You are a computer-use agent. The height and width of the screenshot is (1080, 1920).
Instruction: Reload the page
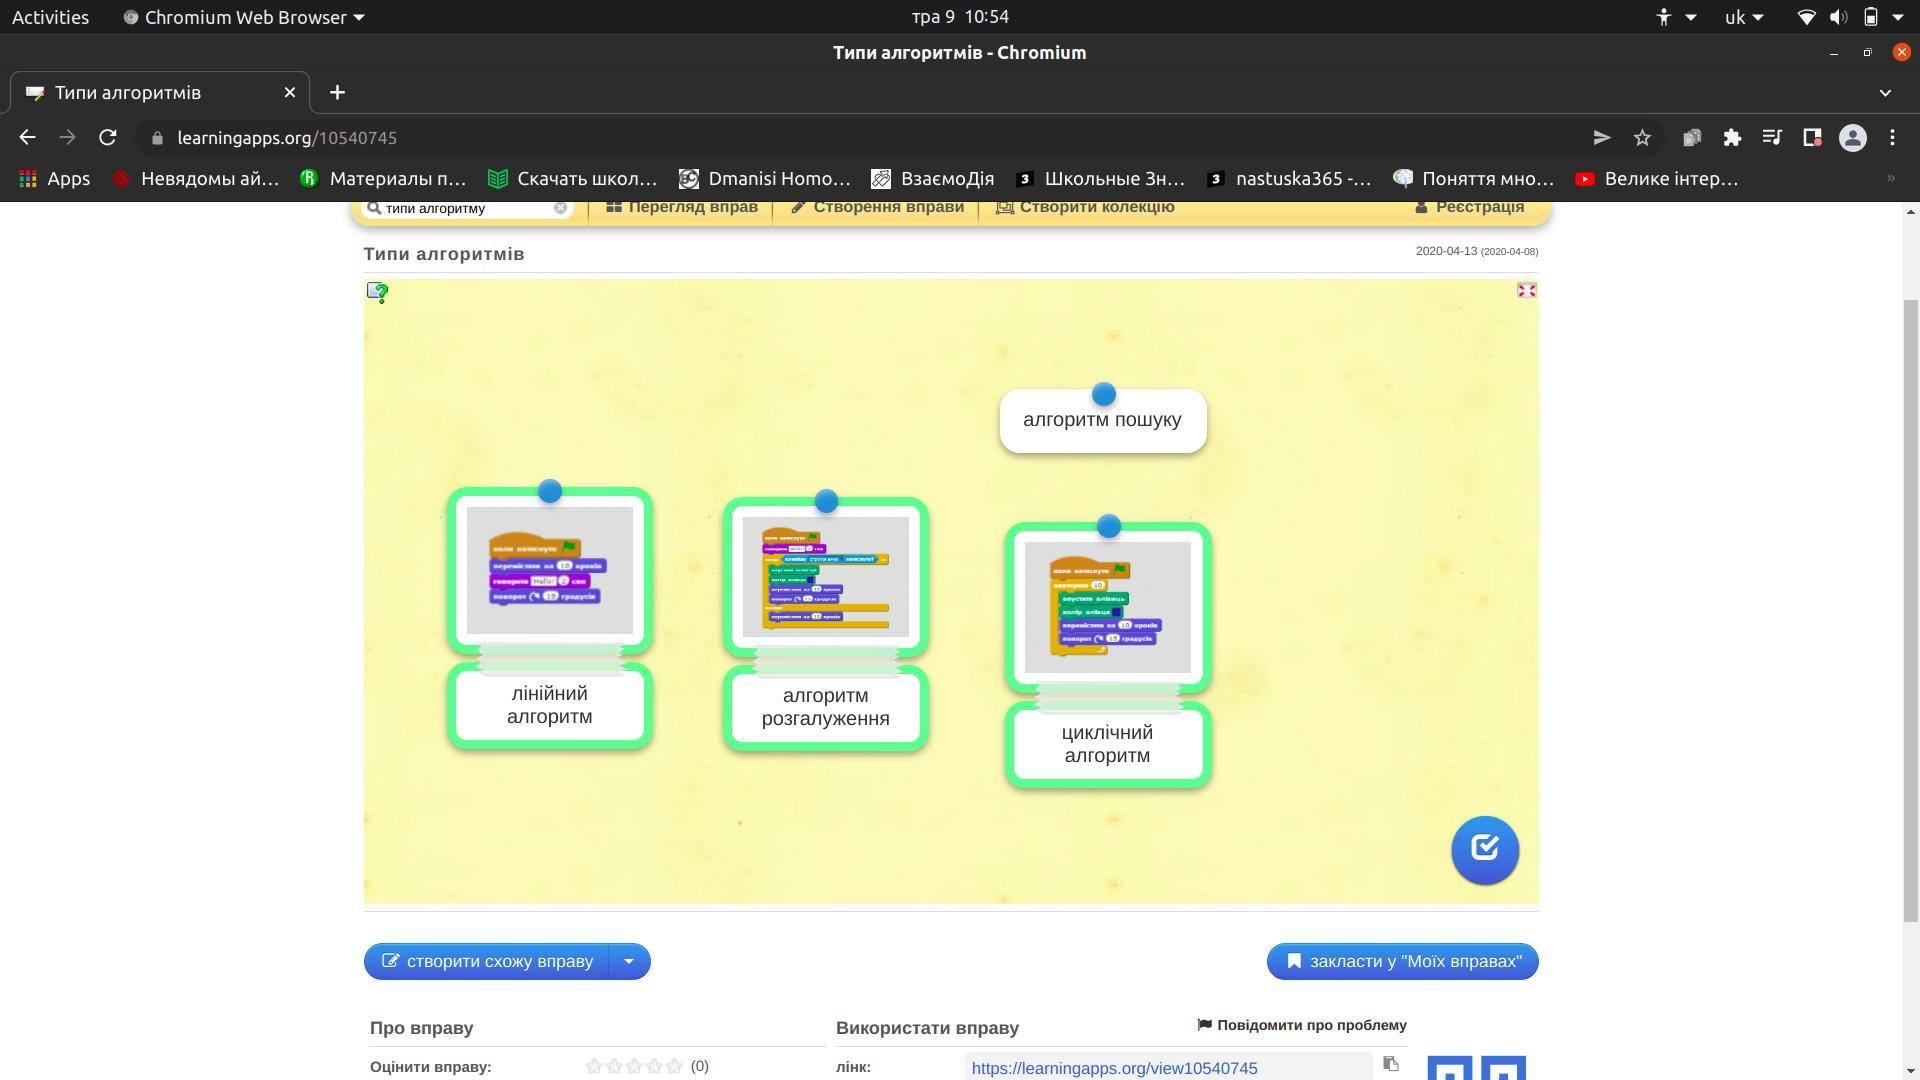[108, 138]
